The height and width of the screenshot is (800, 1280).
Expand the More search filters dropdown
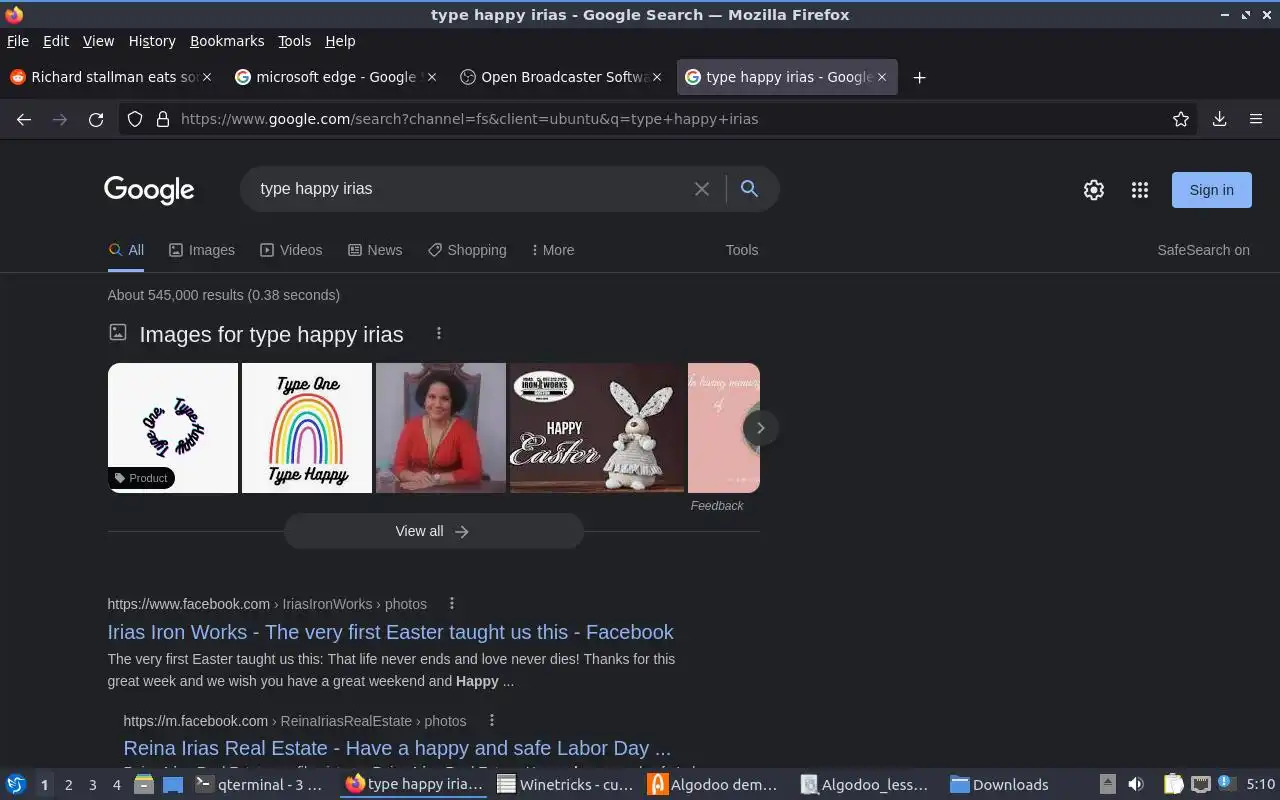point(553,250)
